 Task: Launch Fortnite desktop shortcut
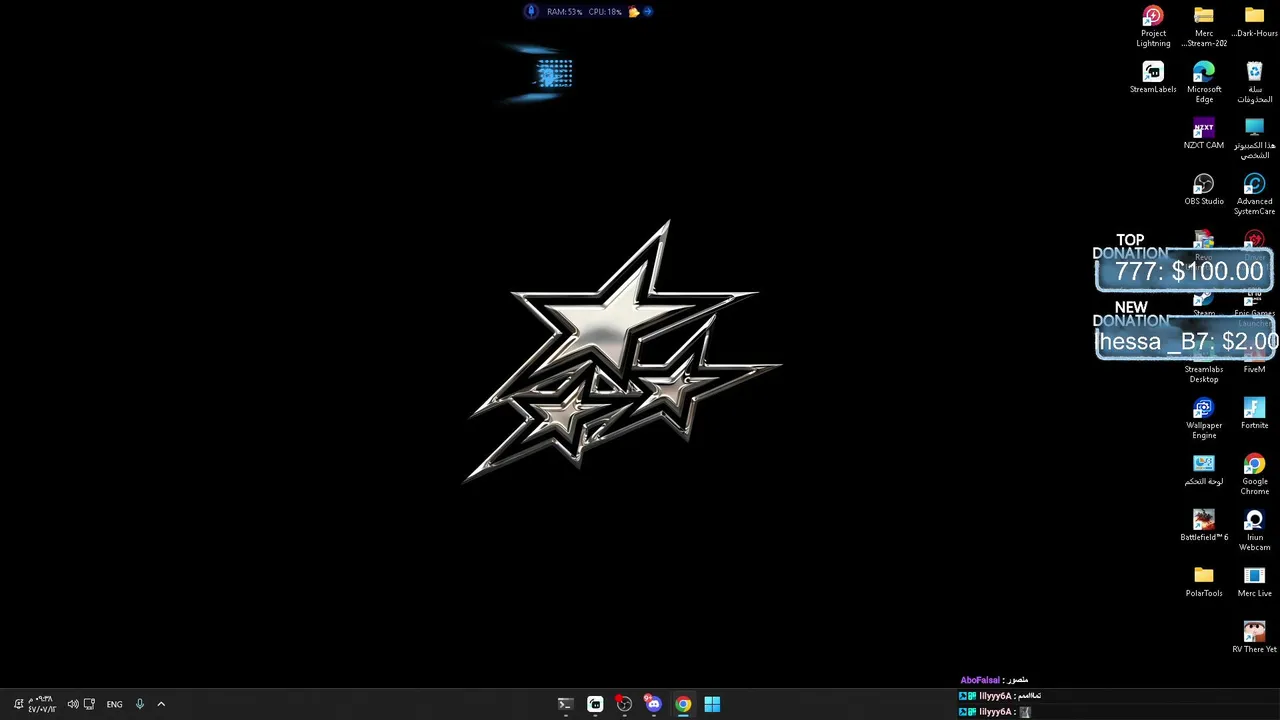point(1254,414)
